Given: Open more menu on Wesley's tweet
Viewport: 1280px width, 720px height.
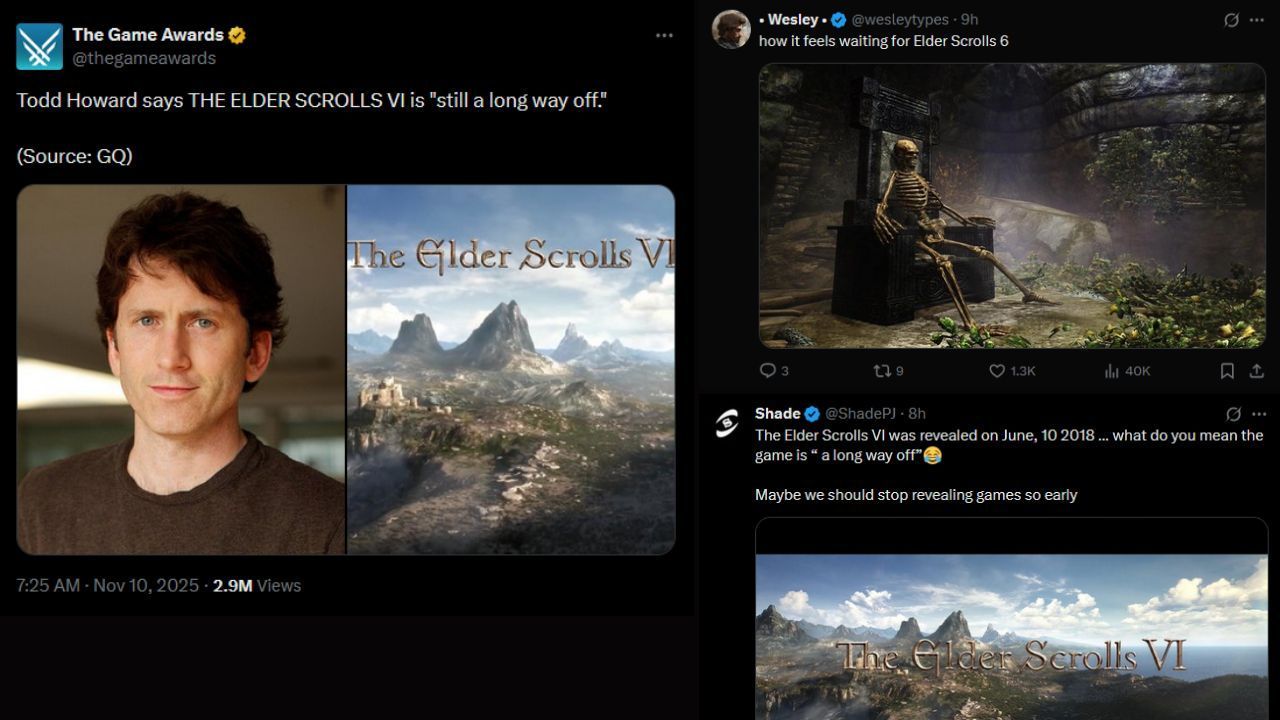Looking at the screenshot, I should (x=1257, y=20).
